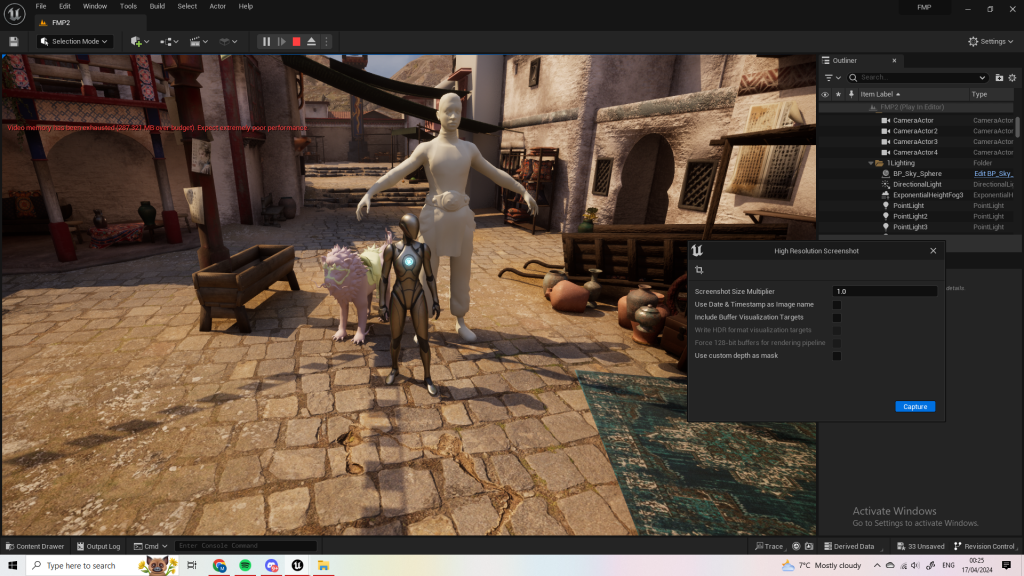Open the Cmd console type dropdown
Image resolution: width=1024 pixels, height=576 pixels.
pos(150,546)
